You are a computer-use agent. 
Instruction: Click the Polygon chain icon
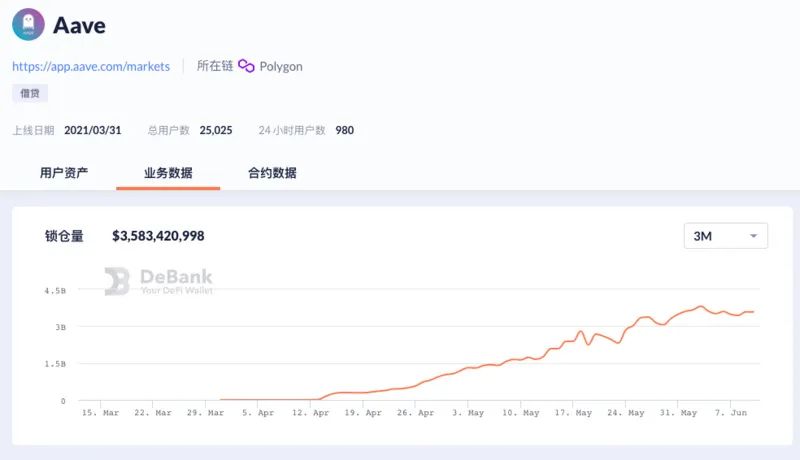point(246,66)
